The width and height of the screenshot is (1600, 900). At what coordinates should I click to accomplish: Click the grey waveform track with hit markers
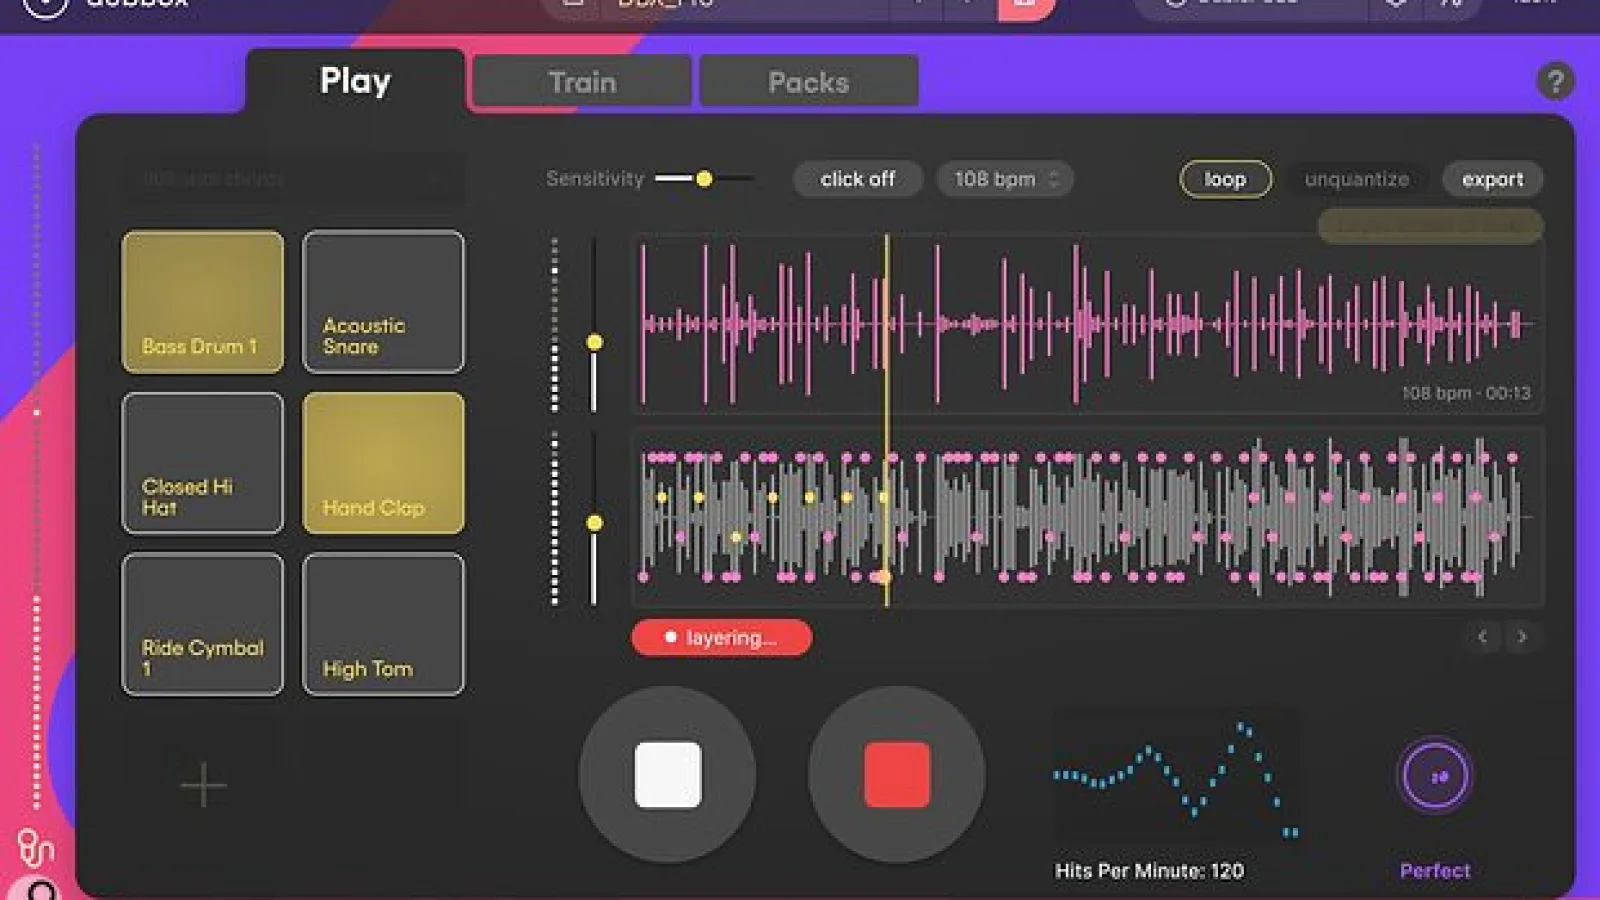tap(1088, 517)
